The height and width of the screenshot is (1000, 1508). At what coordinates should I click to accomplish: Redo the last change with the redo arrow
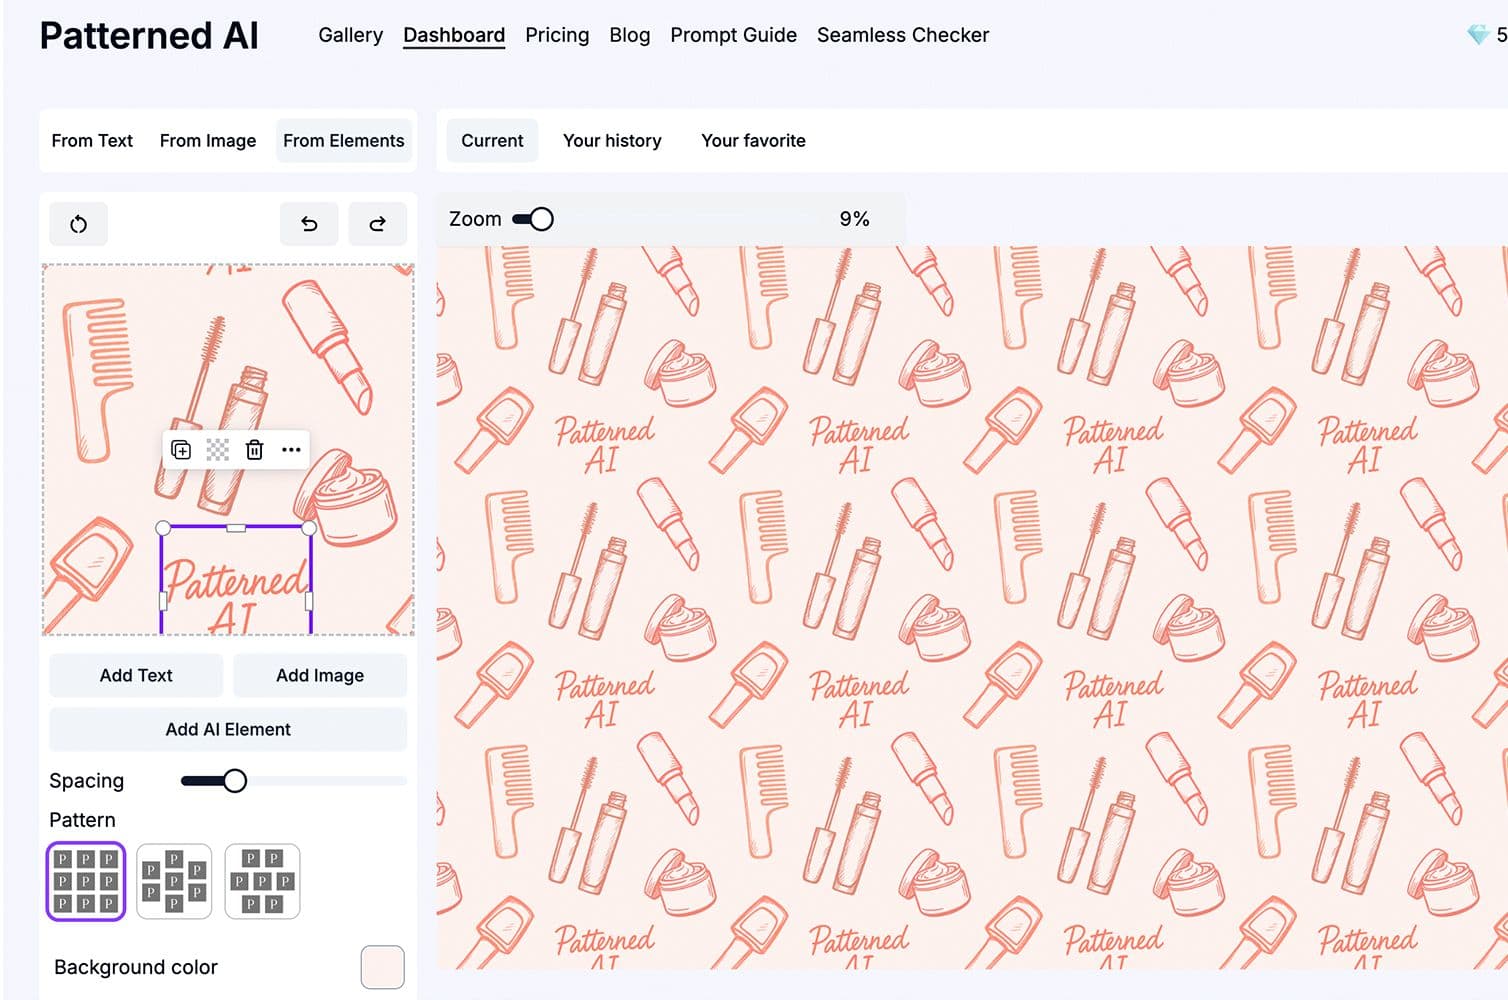pos(377,223)
